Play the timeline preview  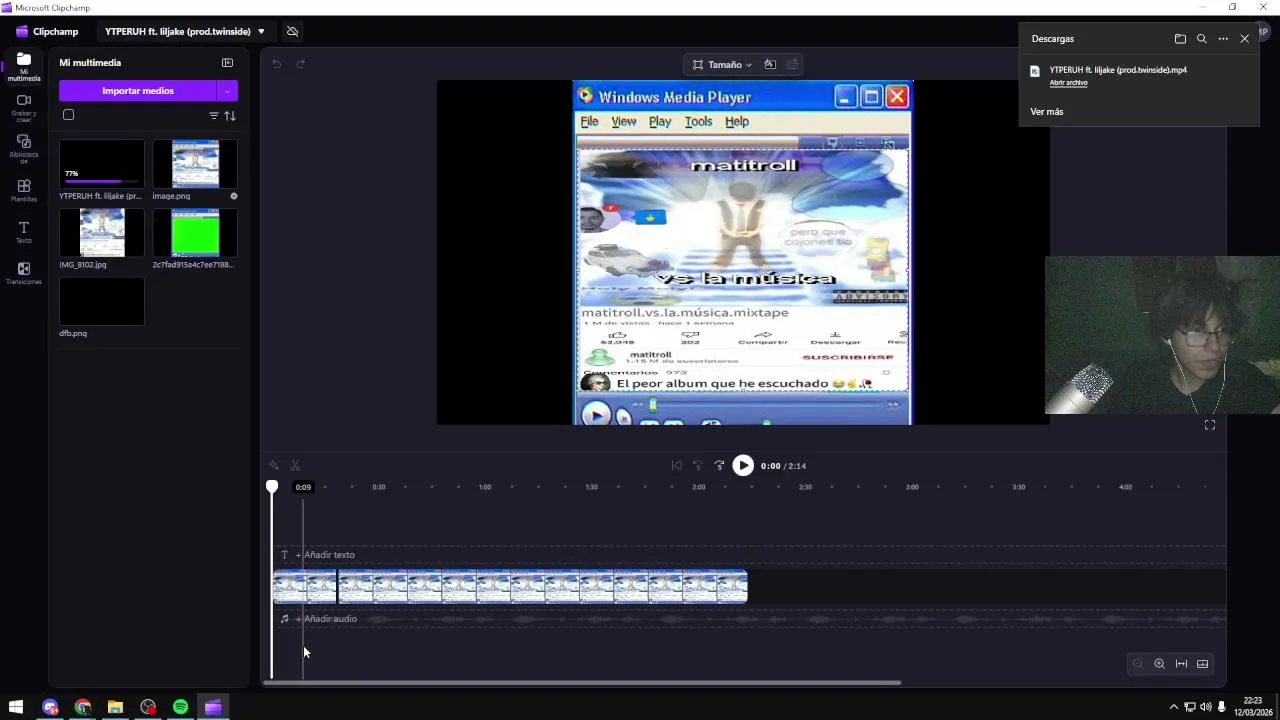(x=743, y=466)
